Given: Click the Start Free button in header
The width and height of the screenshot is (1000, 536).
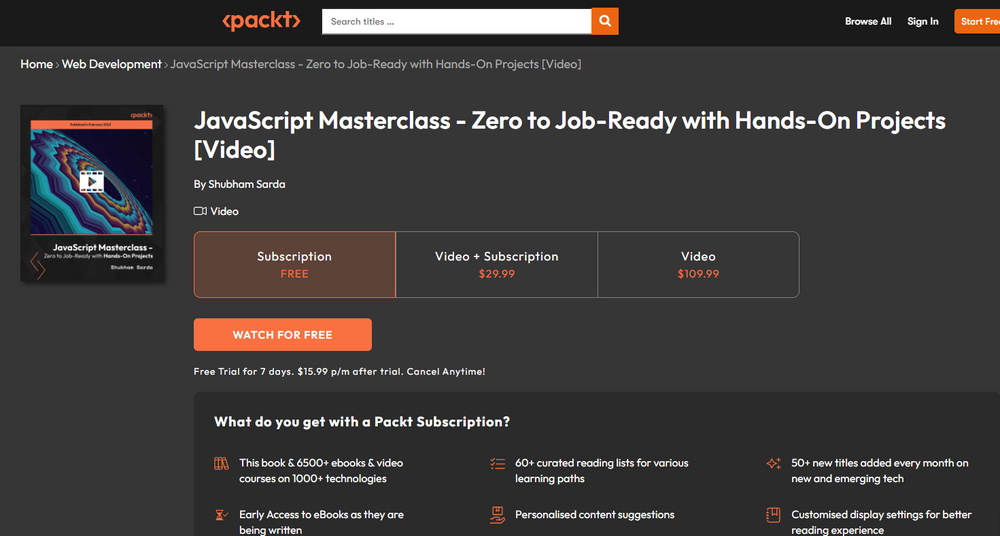Looking at the screenshot, I should point(977,21).
